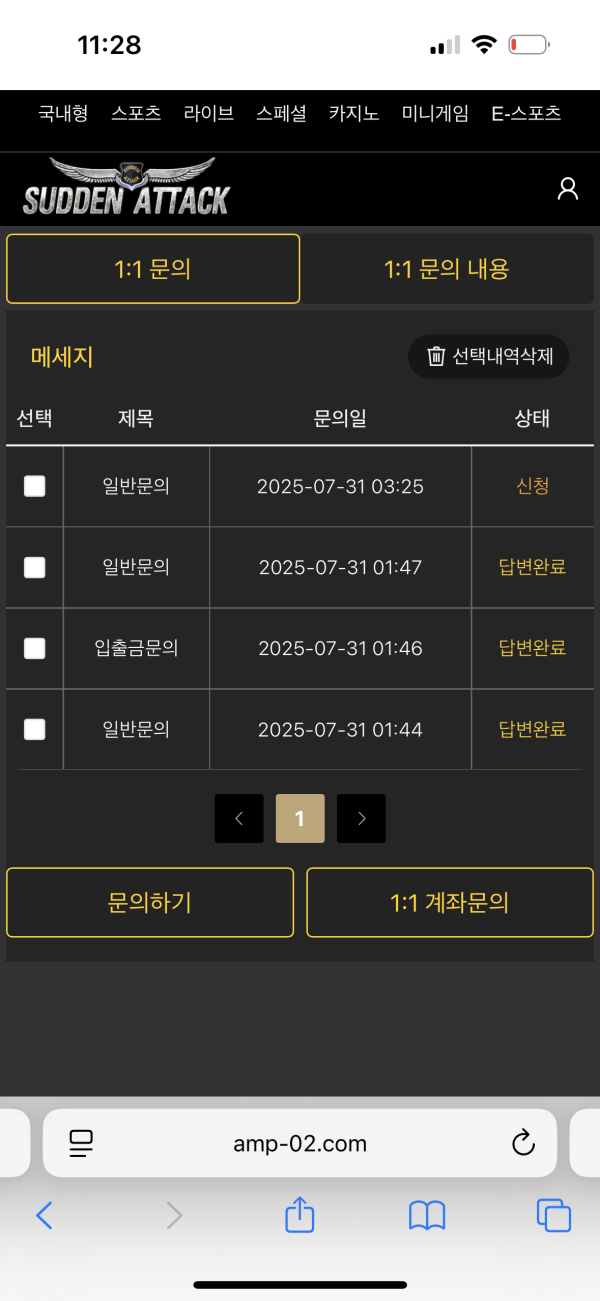Viewport: 600px width, 1301px height.
Task: Select page number 1 in pagination
Action: click(x=300, y=818)
